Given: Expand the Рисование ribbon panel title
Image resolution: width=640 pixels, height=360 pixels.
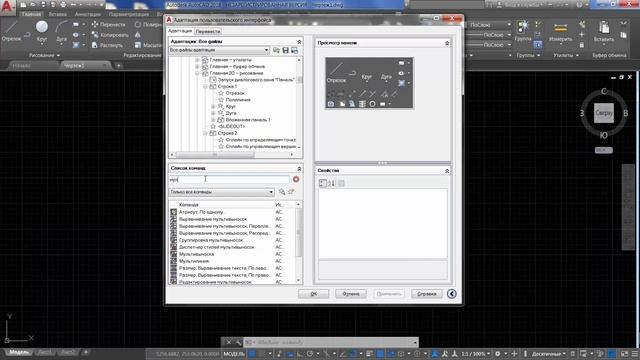Looking at the screenshot, I should click(44, 55).
